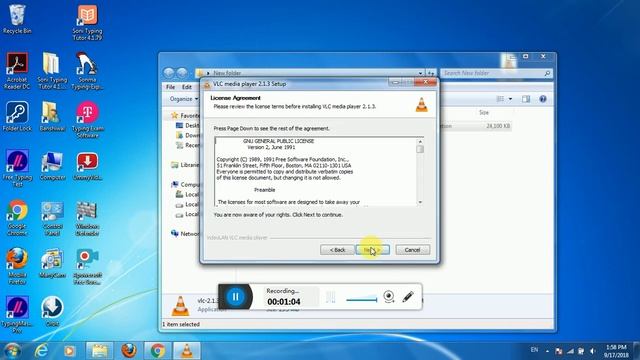Click the license text scrollbar down arrow
640x360 pixels.
click(x=420, y=202)
